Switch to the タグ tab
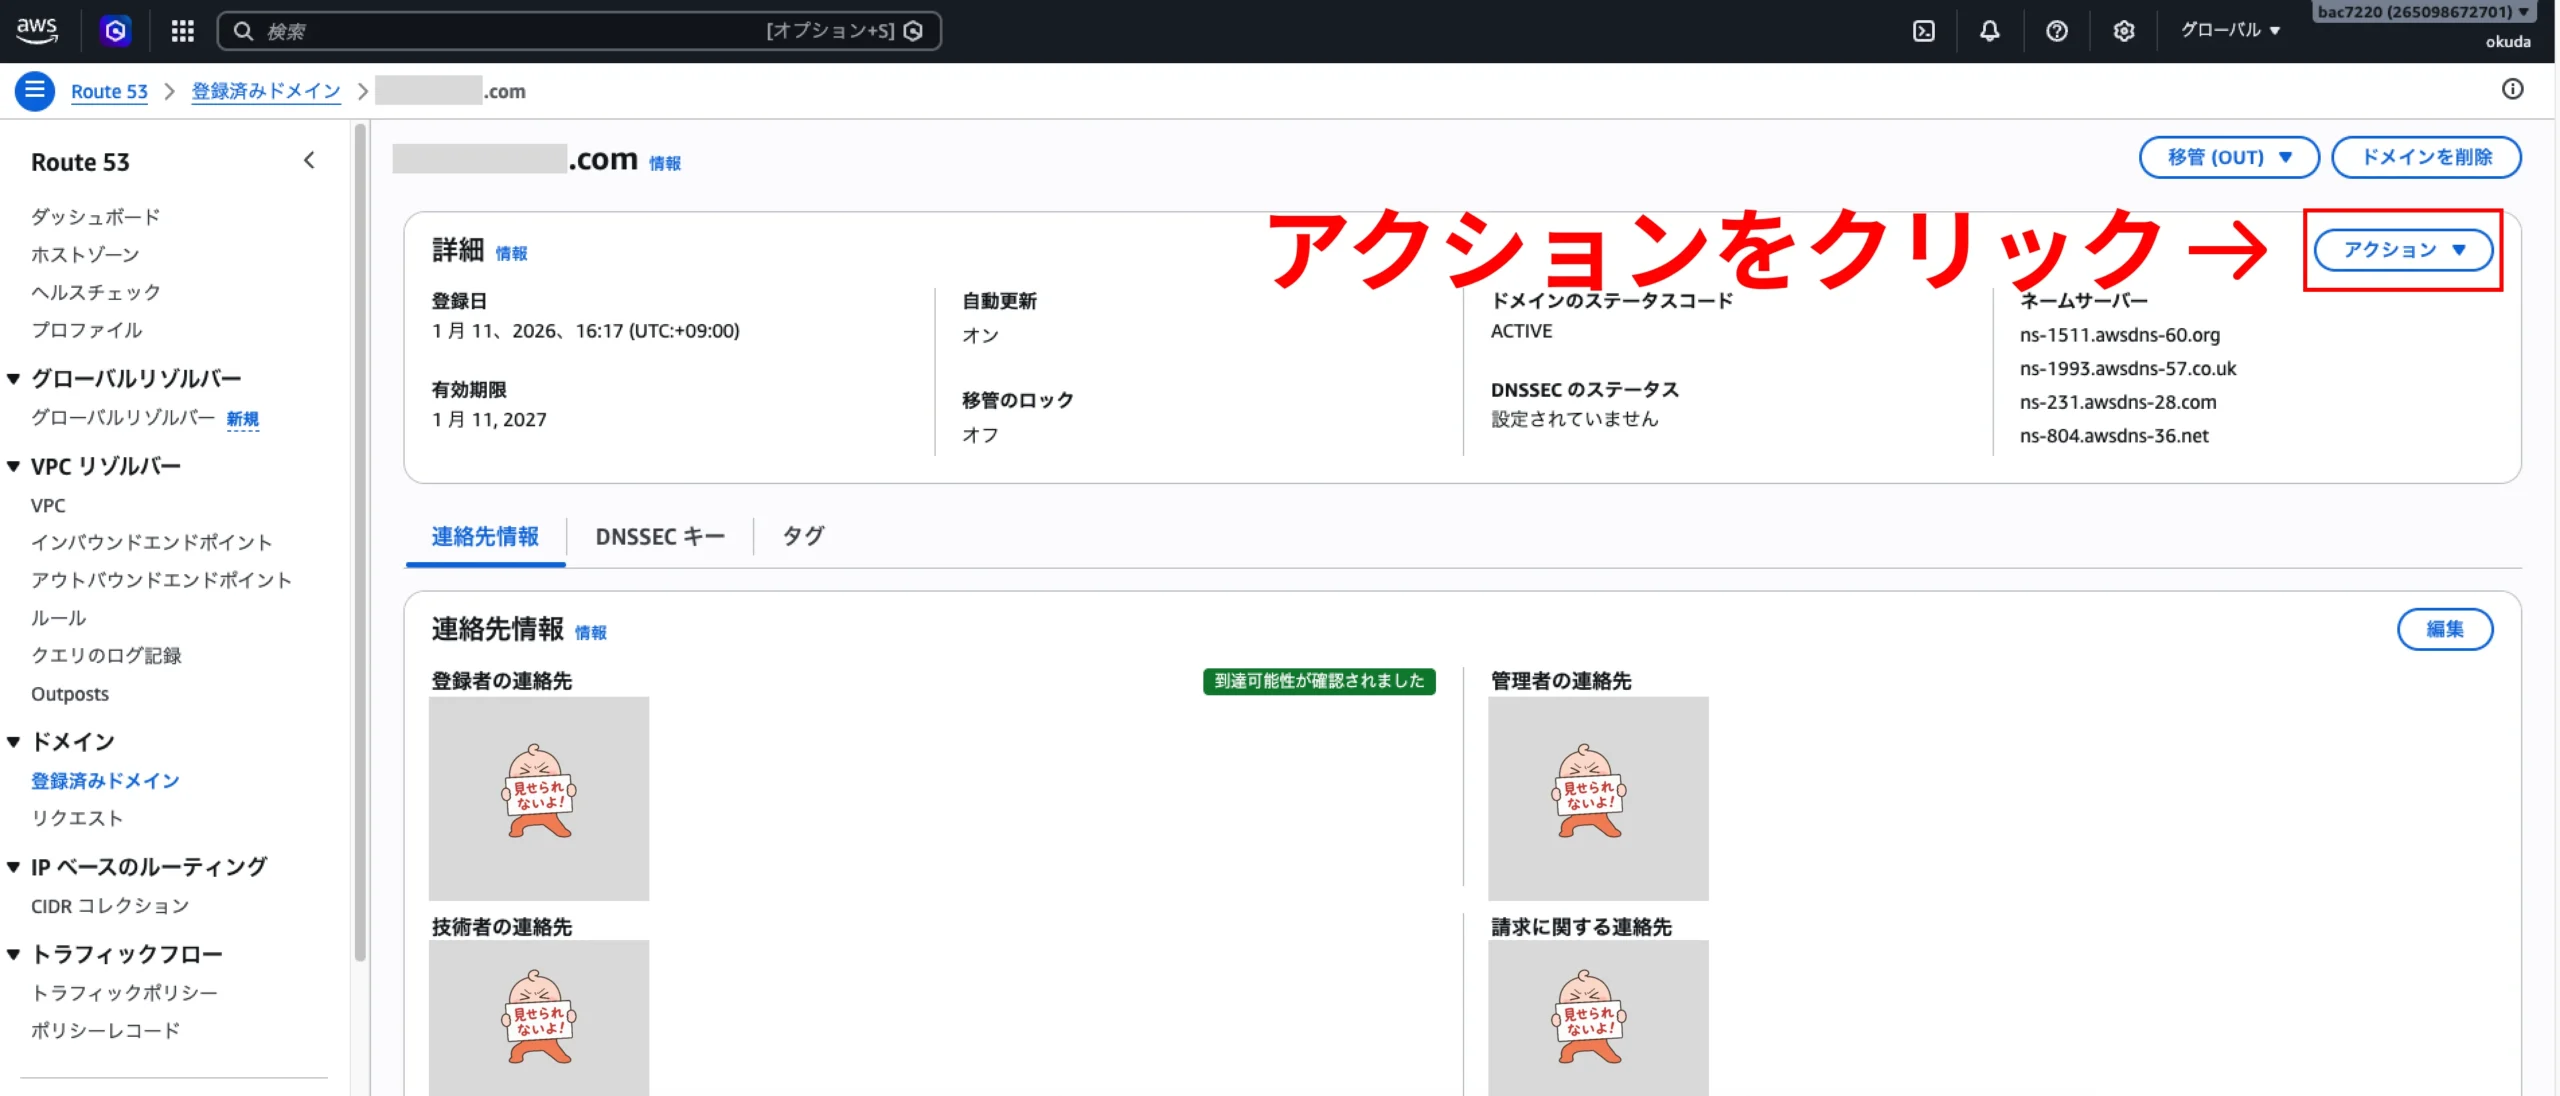The width and height of the screenshot is (2560, 1096). click(803, 537)
